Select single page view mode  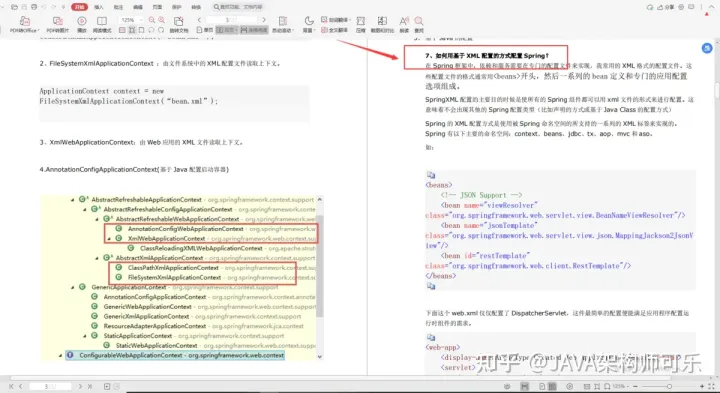pos(205,30)
